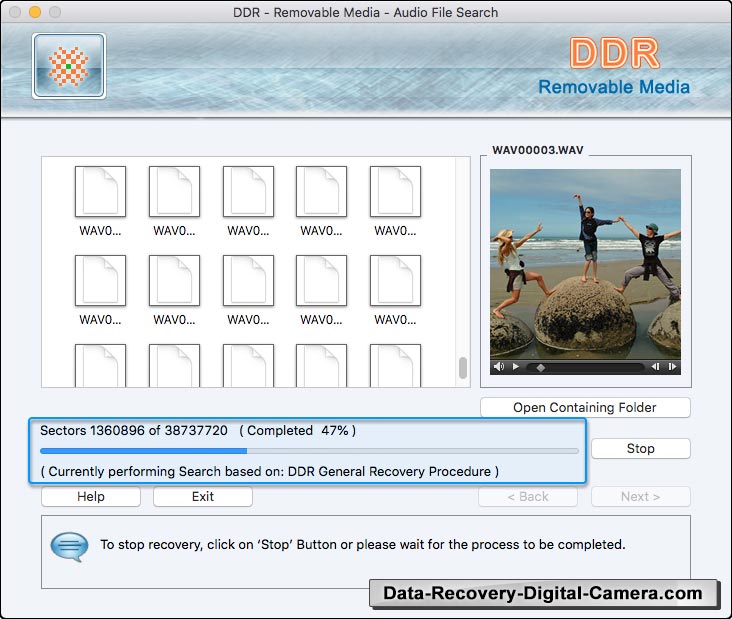Play the WAV00003.WAV preview
Screen dimensions: 732x619
[515, 366]
